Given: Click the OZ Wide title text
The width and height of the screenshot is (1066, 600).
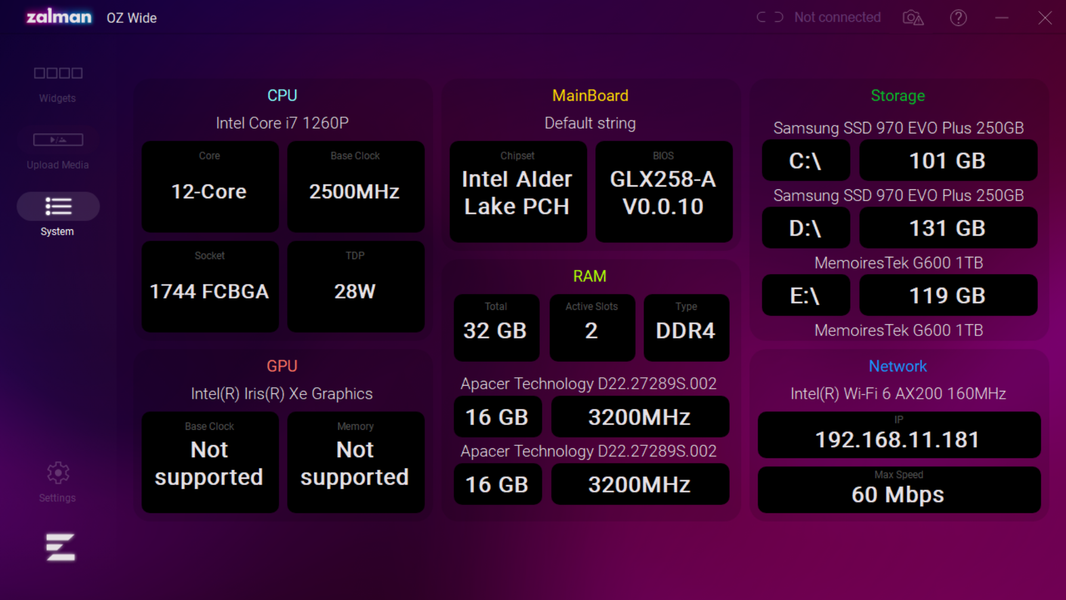Looking at the screenshot, I should (131, 18).
